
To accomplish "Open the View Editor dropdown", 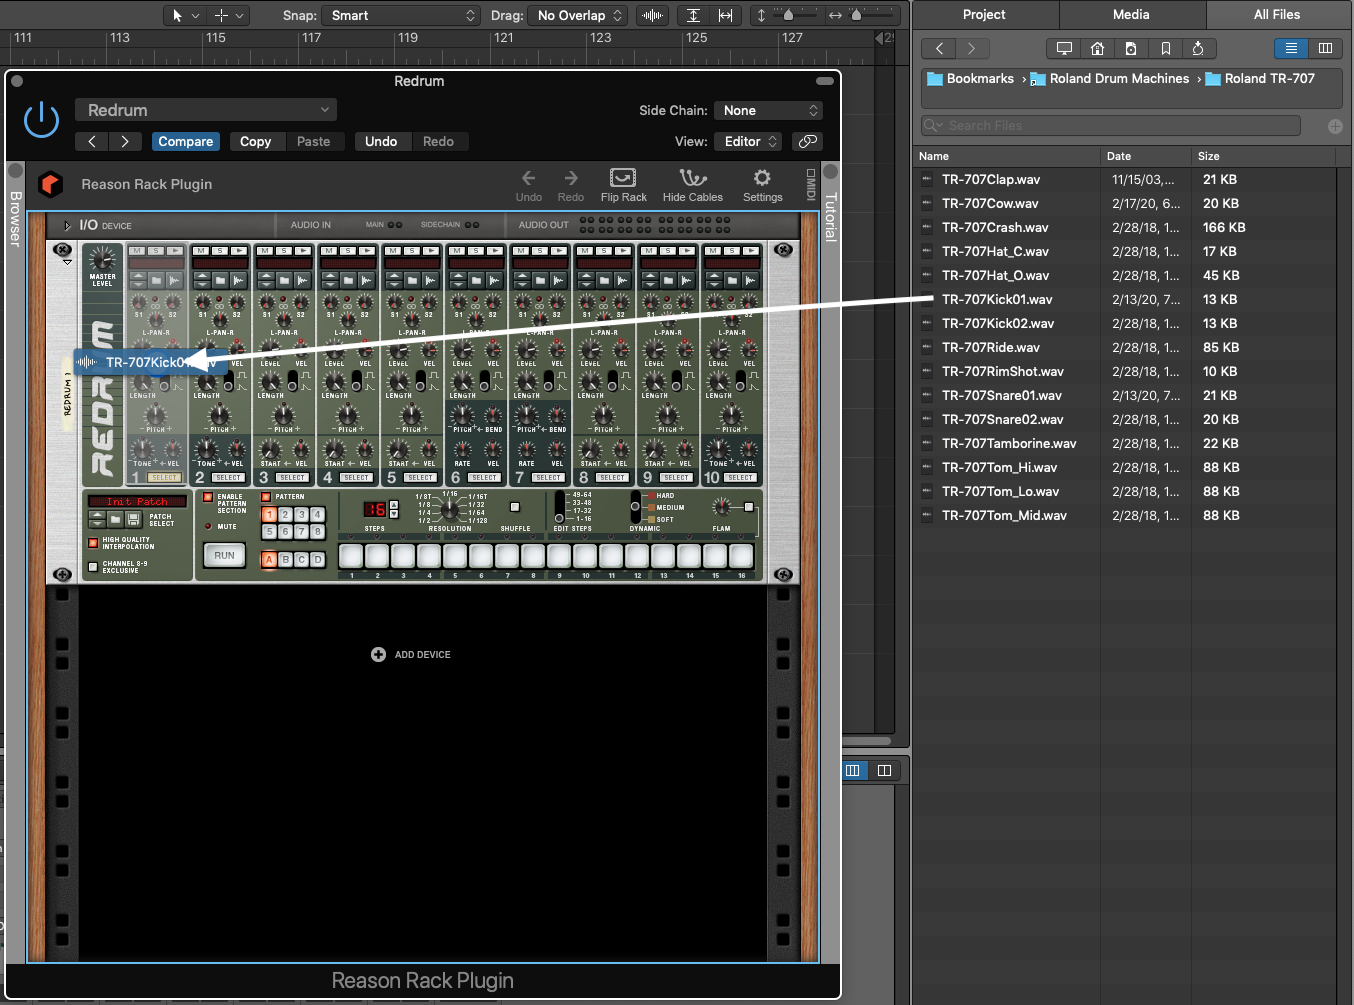I will pyautogui.click(x=749, y=141).
